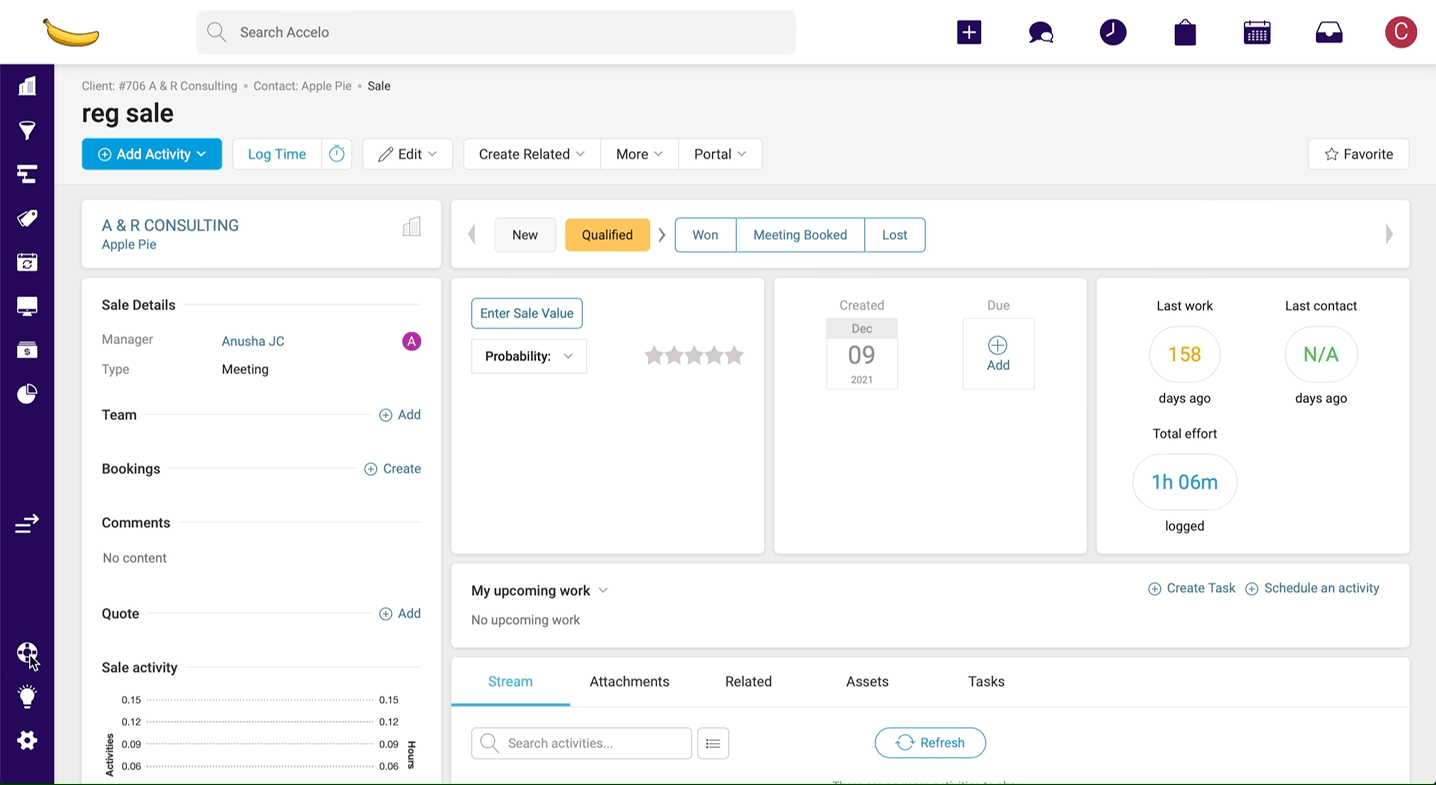Click Enter Sale Value

click(527, 313)
